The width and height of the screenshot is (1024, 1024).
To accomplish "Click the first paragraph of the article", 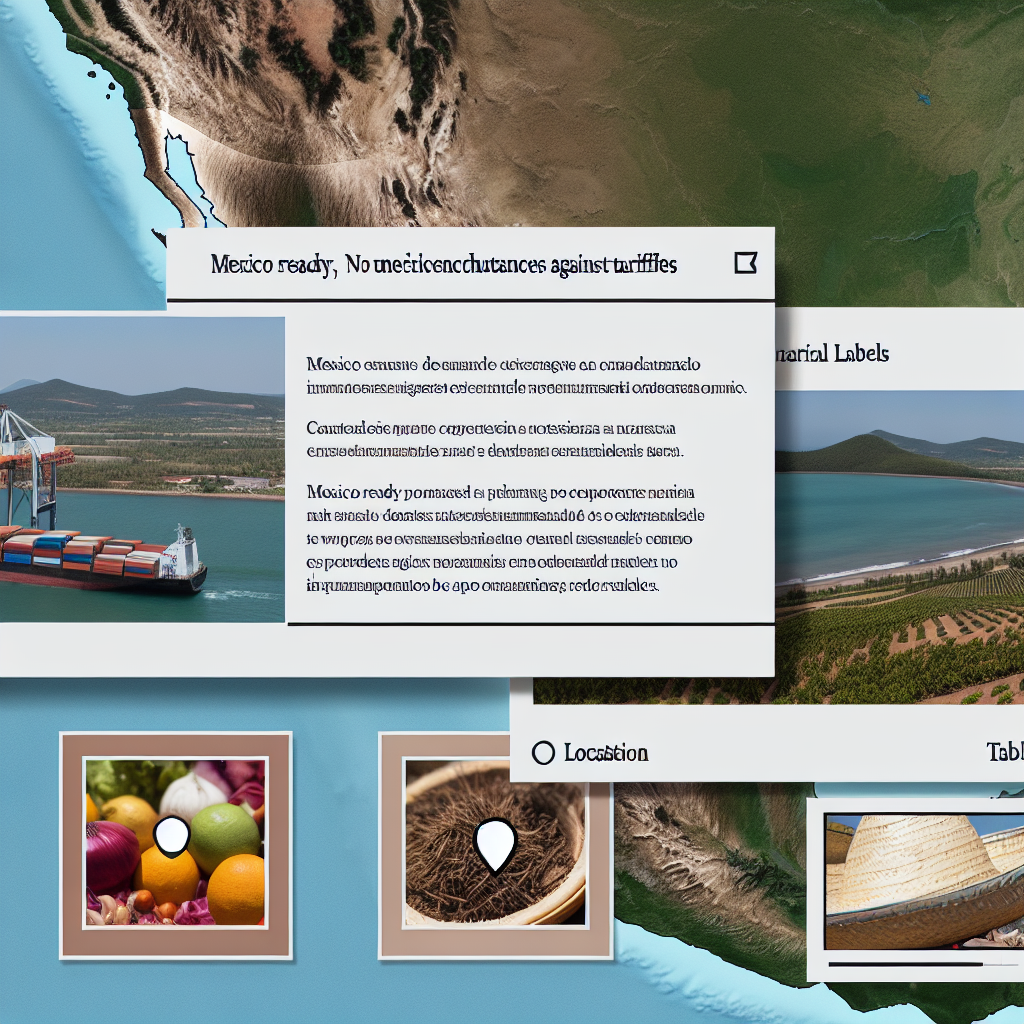I will (525, 374).
